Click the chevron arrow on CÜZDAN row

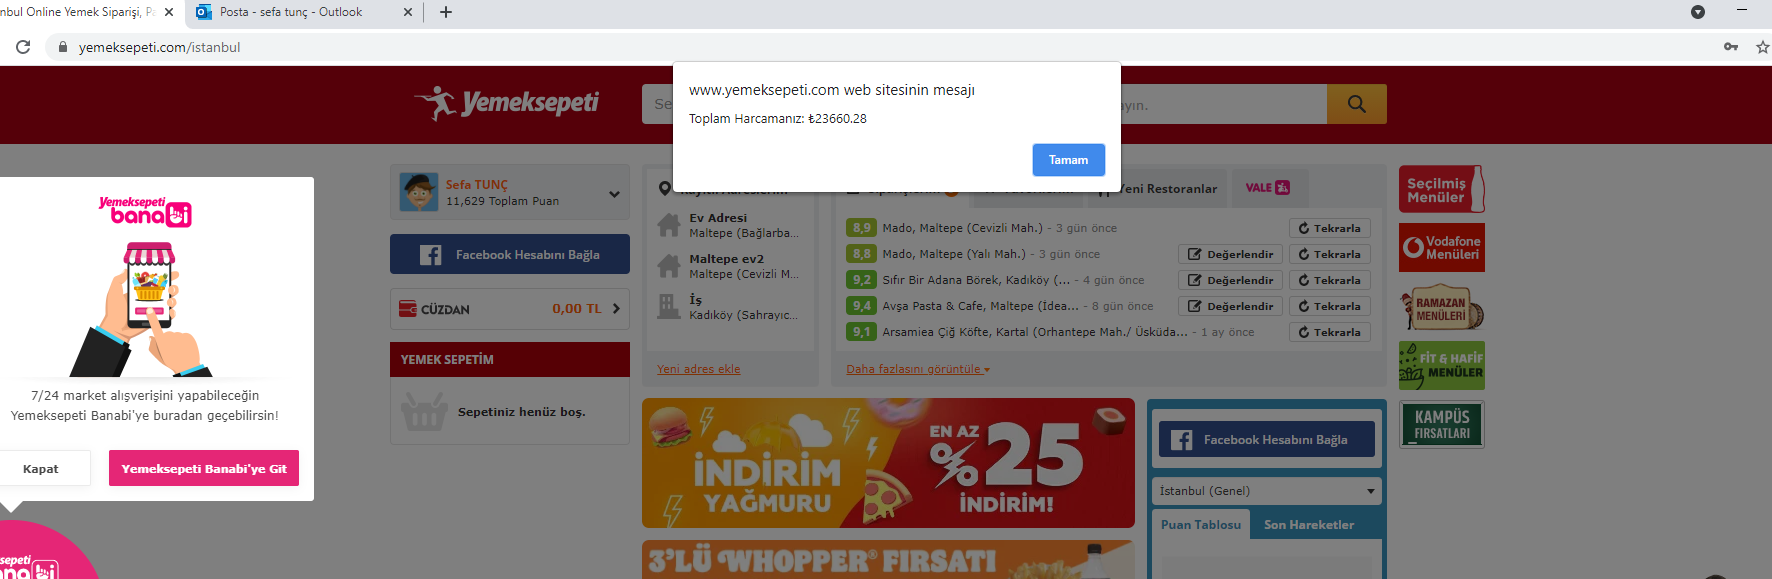click(616, 309)
